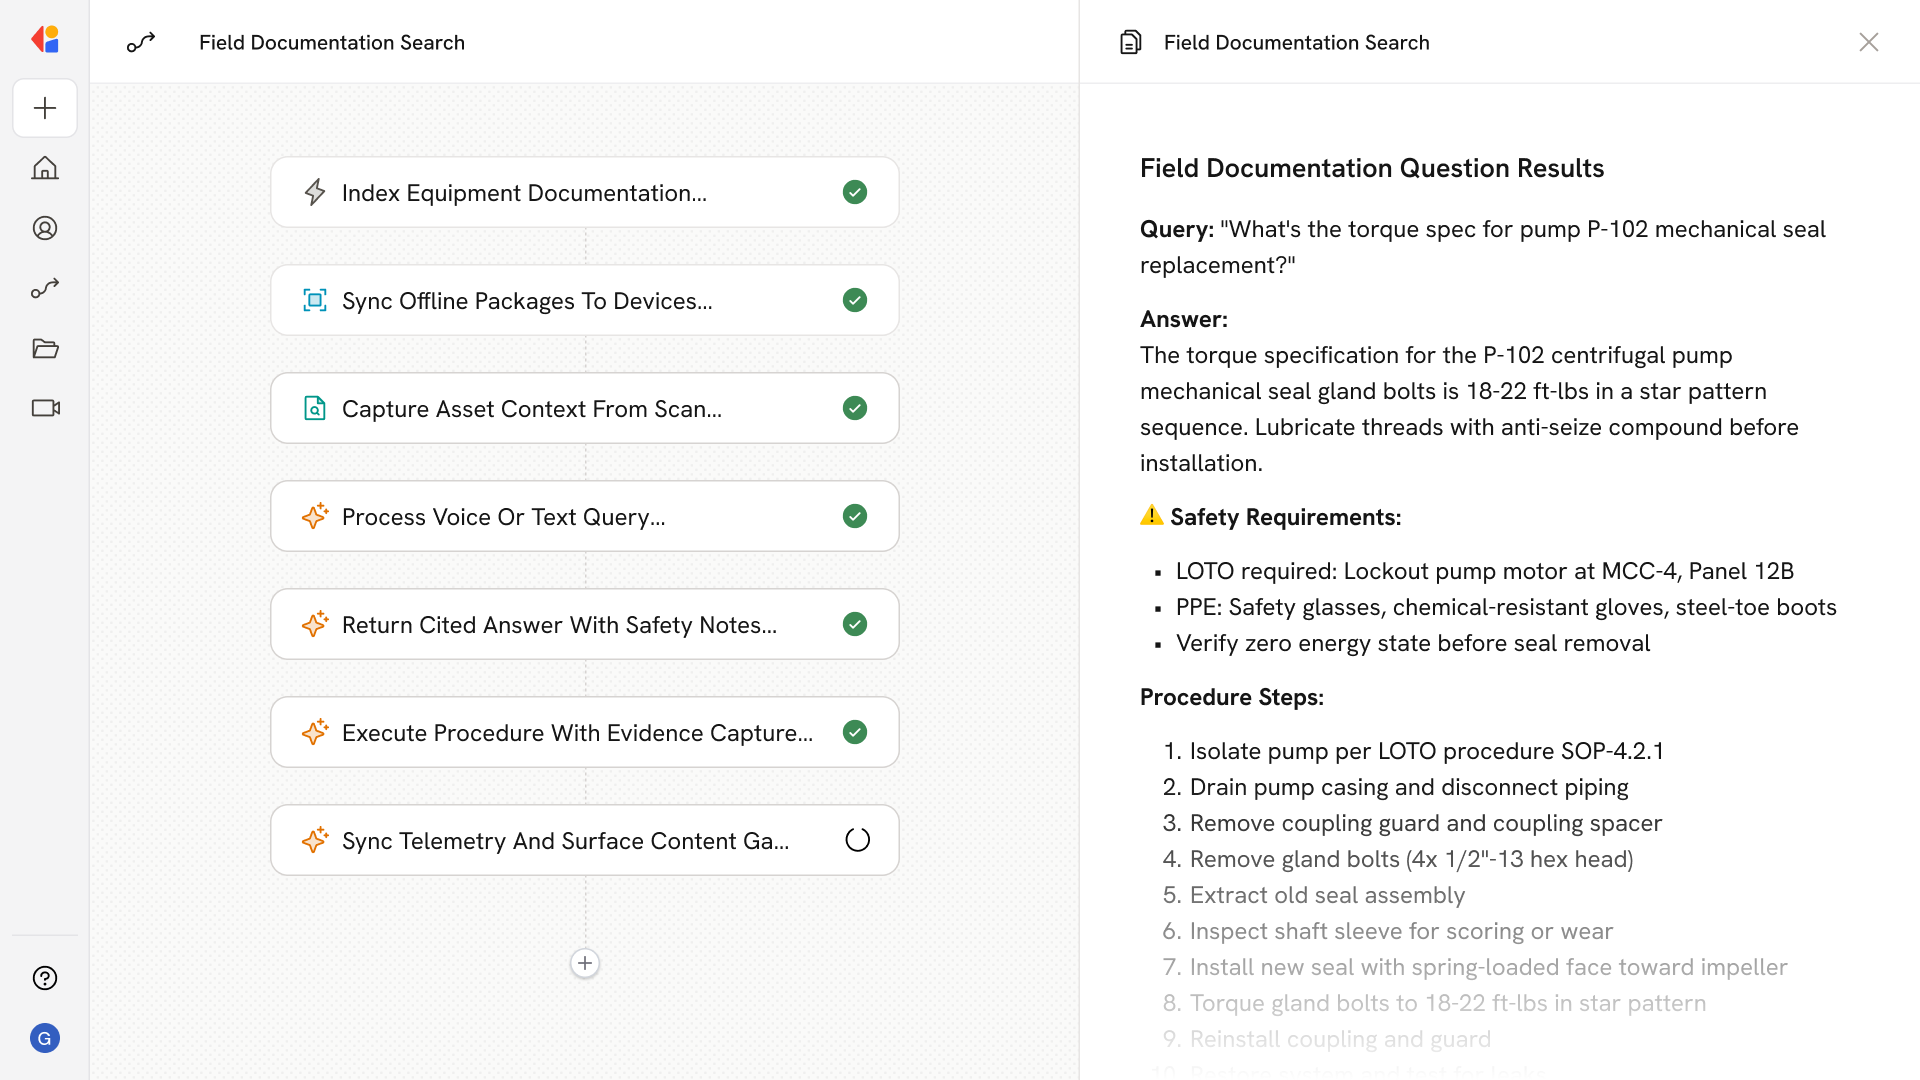Click the app logo in the top-left corner
The width and height of the screenshot is (1920, 1080).
(45, 40)
